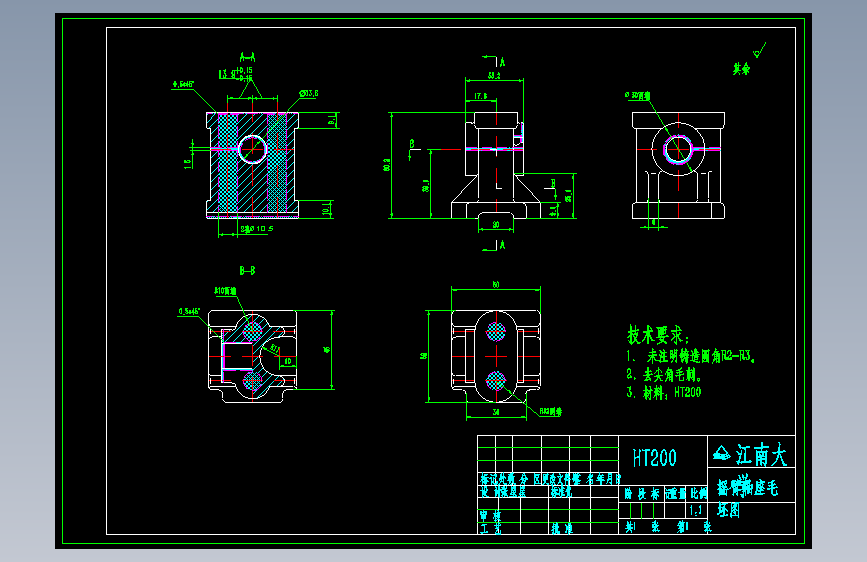Click the "17.6" dimension text
The height and width of the screenshot is (562, 867).
click(x=480, y=96)
